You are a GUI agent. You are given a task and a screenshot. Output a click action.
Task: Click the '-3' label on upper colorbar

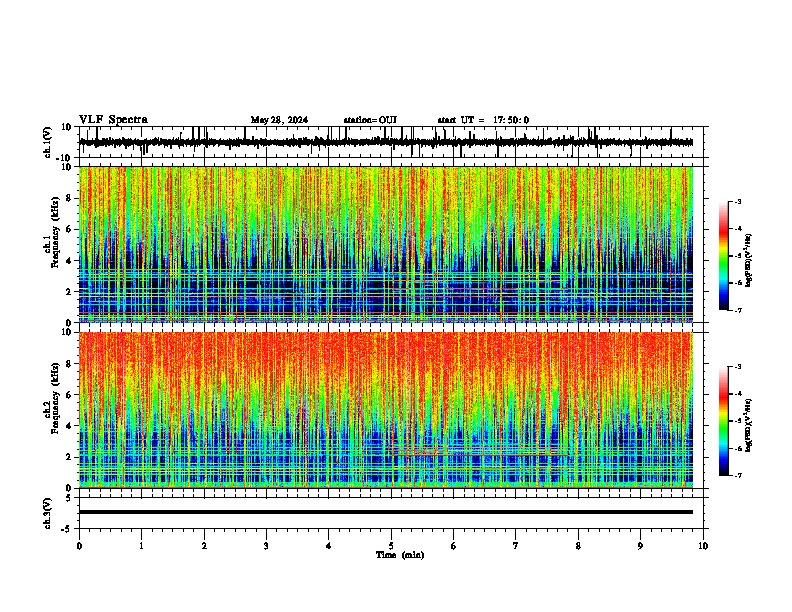coord(737,202)
